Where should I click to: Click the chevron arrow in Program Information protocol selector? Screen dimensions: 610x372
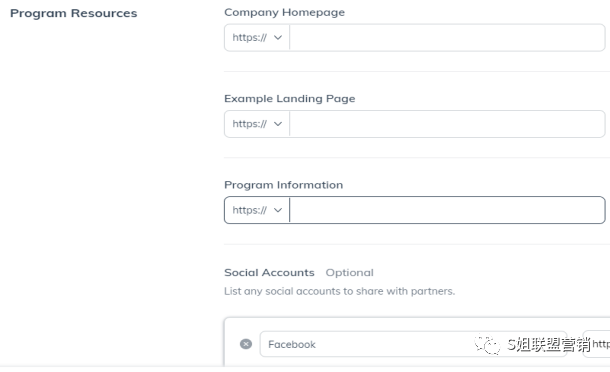(x=278, y=211)
